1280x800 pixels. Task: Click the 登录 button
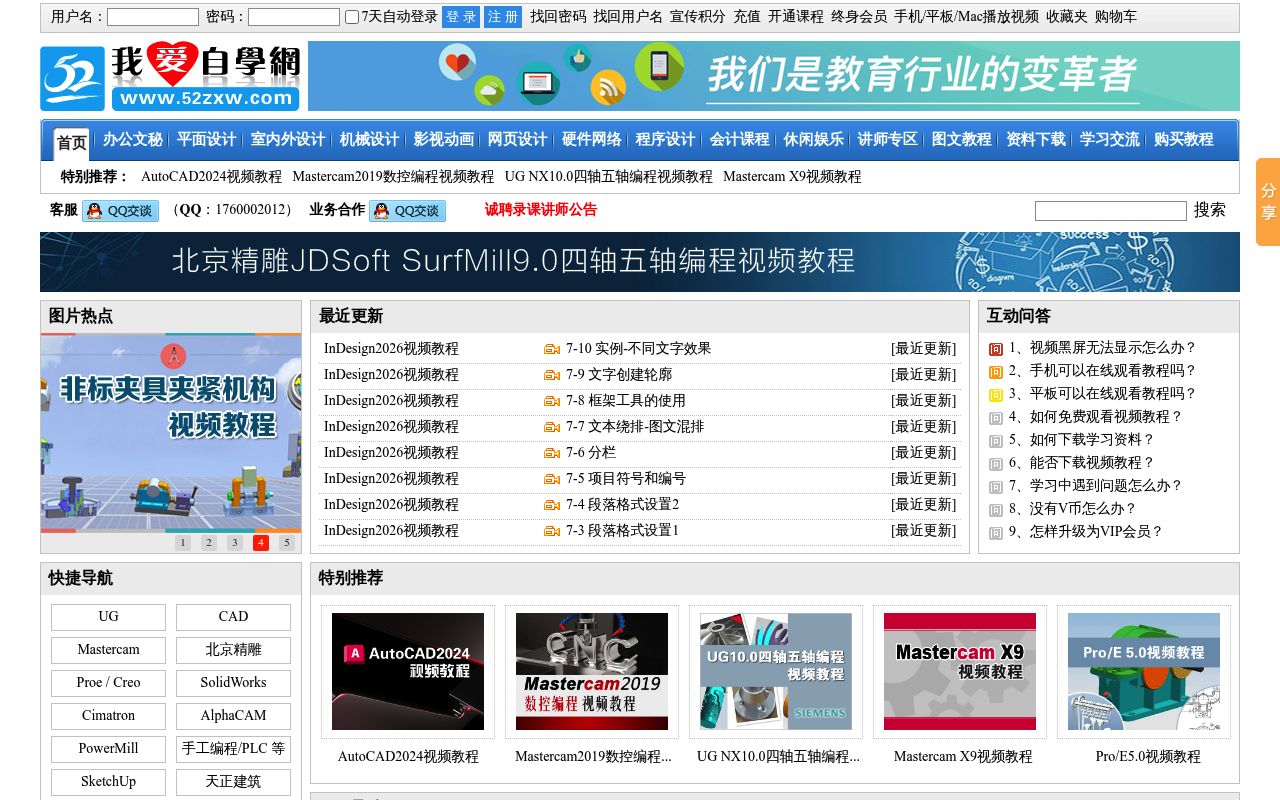(461, 17)
